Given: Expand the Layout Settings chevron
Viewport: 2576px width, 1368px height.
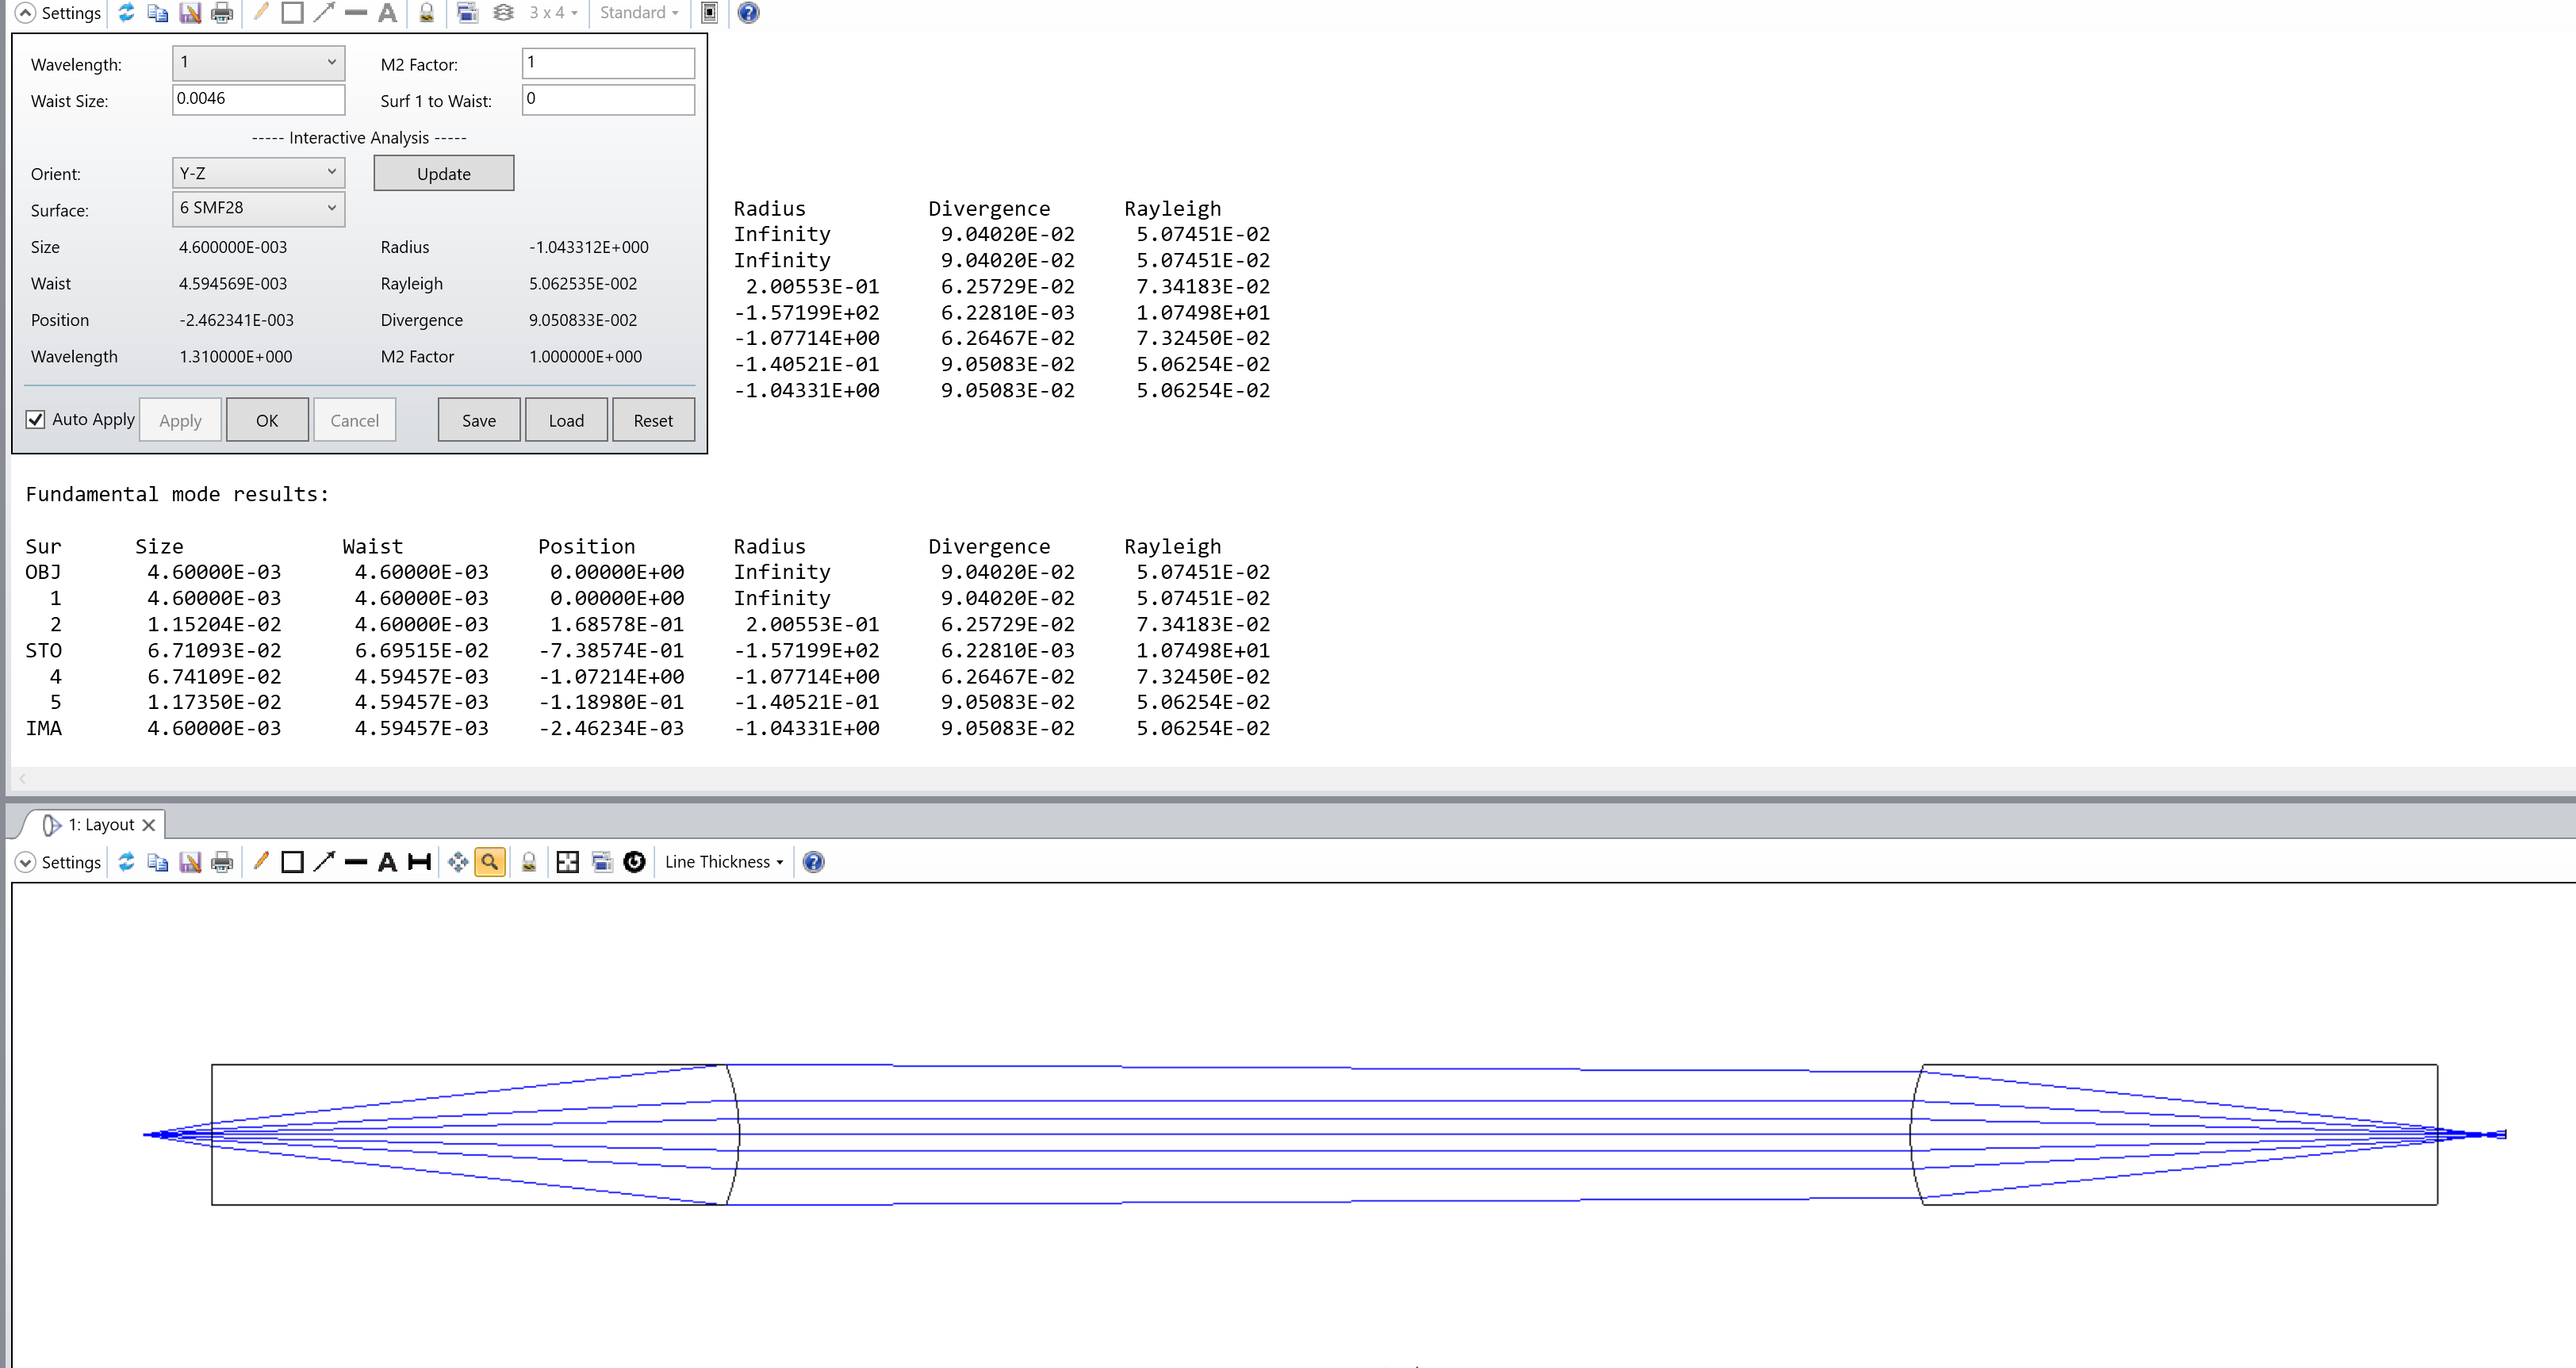Looking at the screenshot, I should pos(26,862).
